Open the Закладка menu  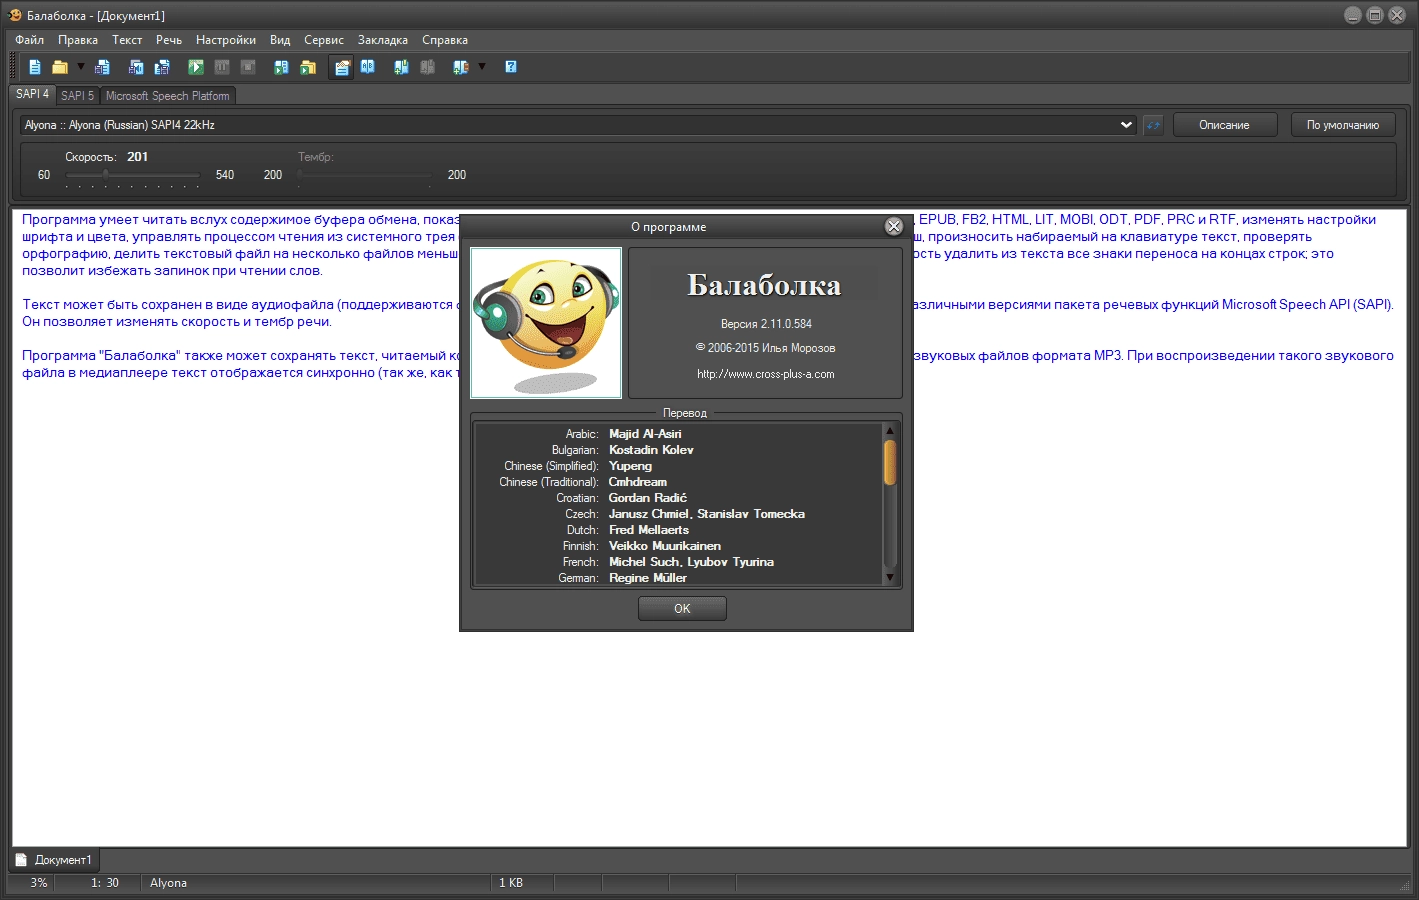[x=383, y=40]
